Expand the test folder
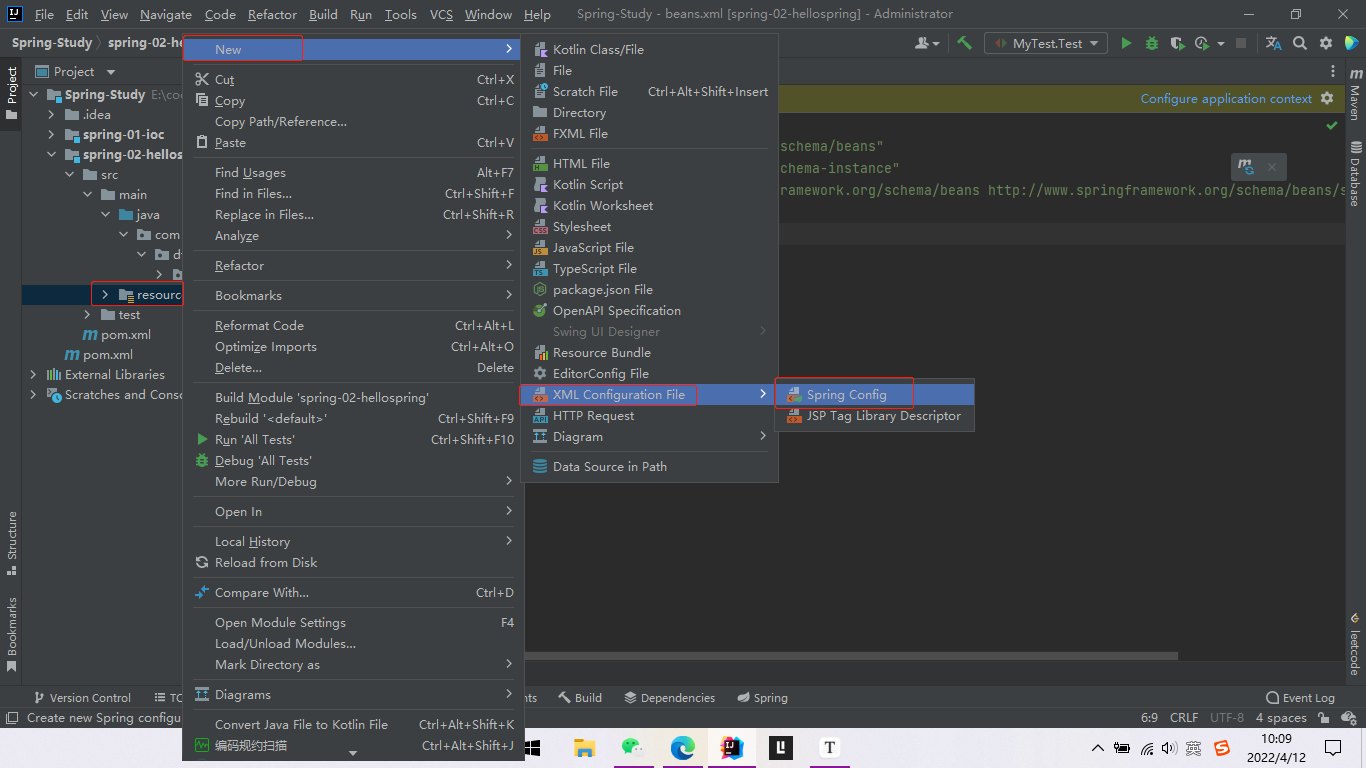This screenshot has width=1366, height=768. pyautogui.click(x=88, y=315)
